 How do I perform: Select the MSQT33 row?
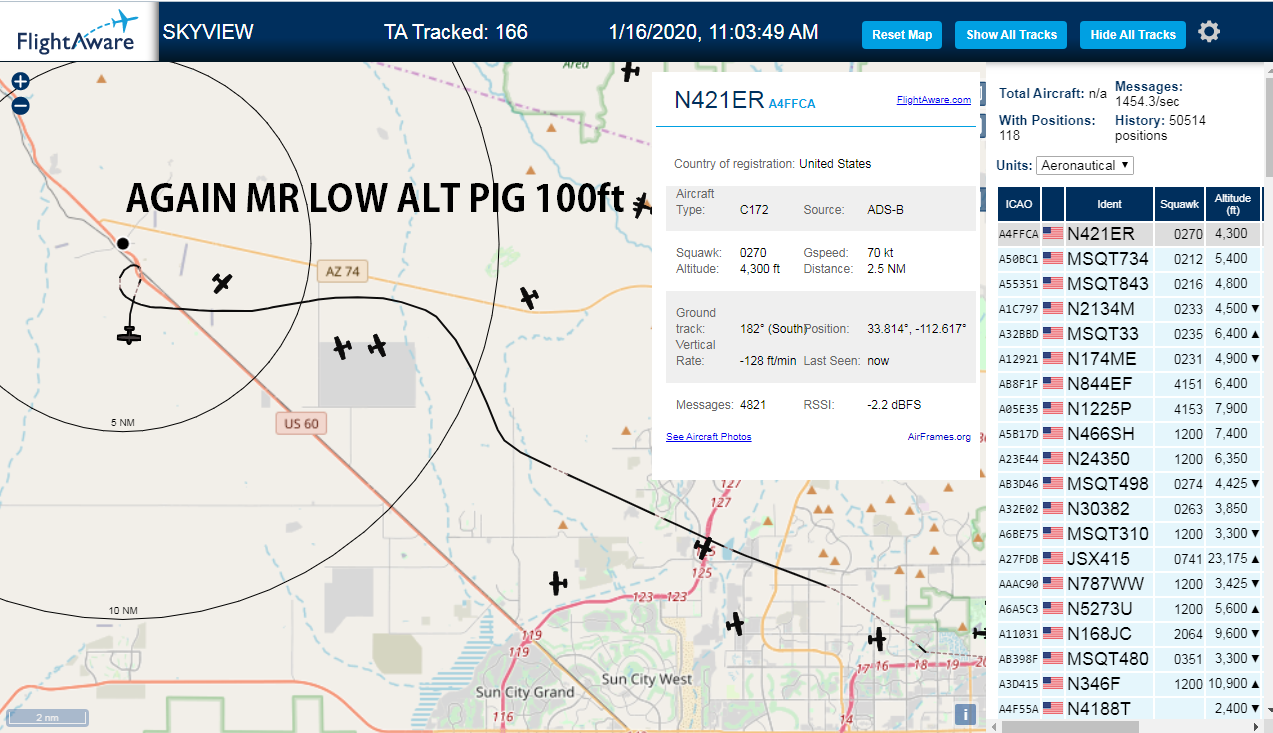(1130, 334)
